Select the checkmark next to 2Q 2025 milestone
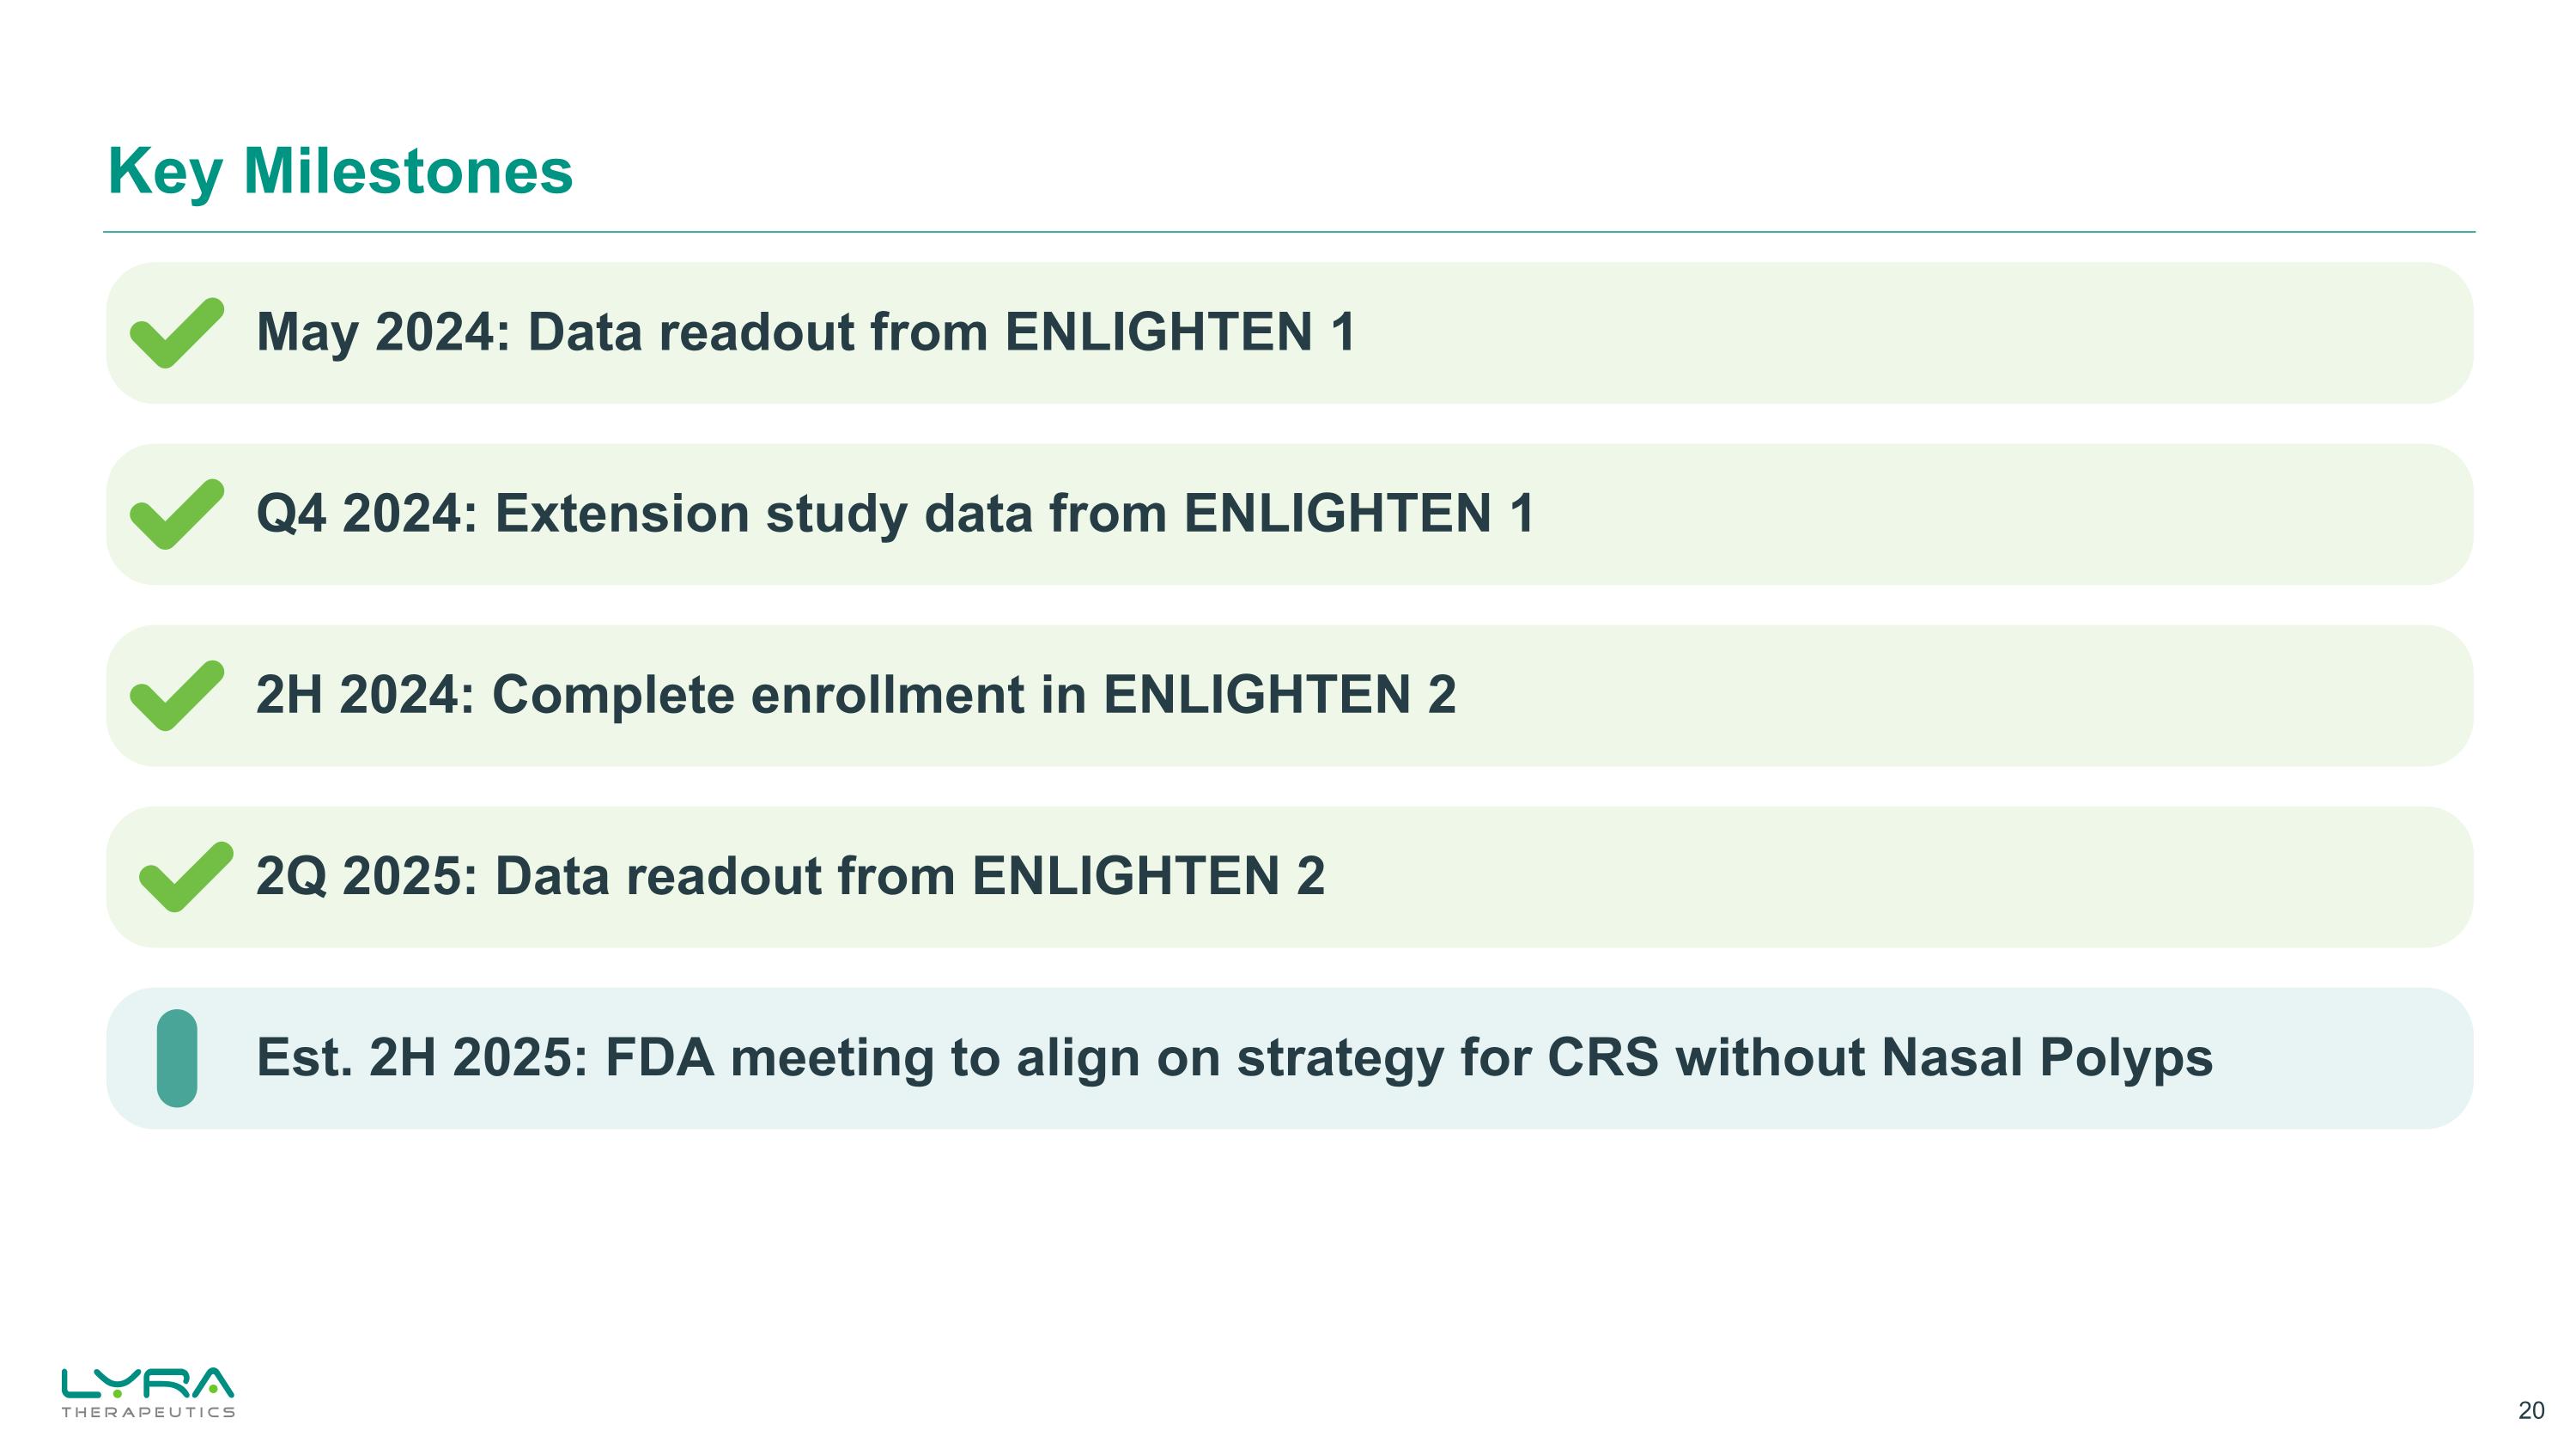 click(x=185, y=877)
